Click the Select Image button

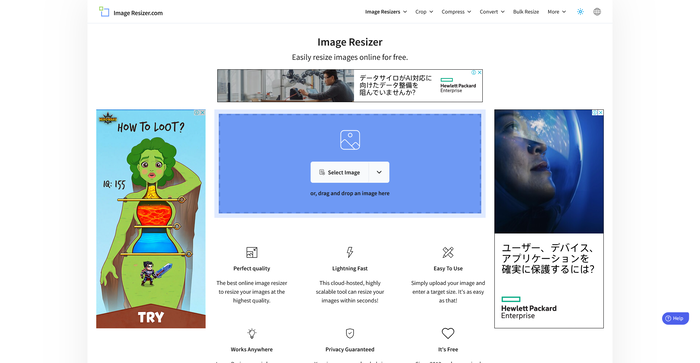(x=339, y=172)
